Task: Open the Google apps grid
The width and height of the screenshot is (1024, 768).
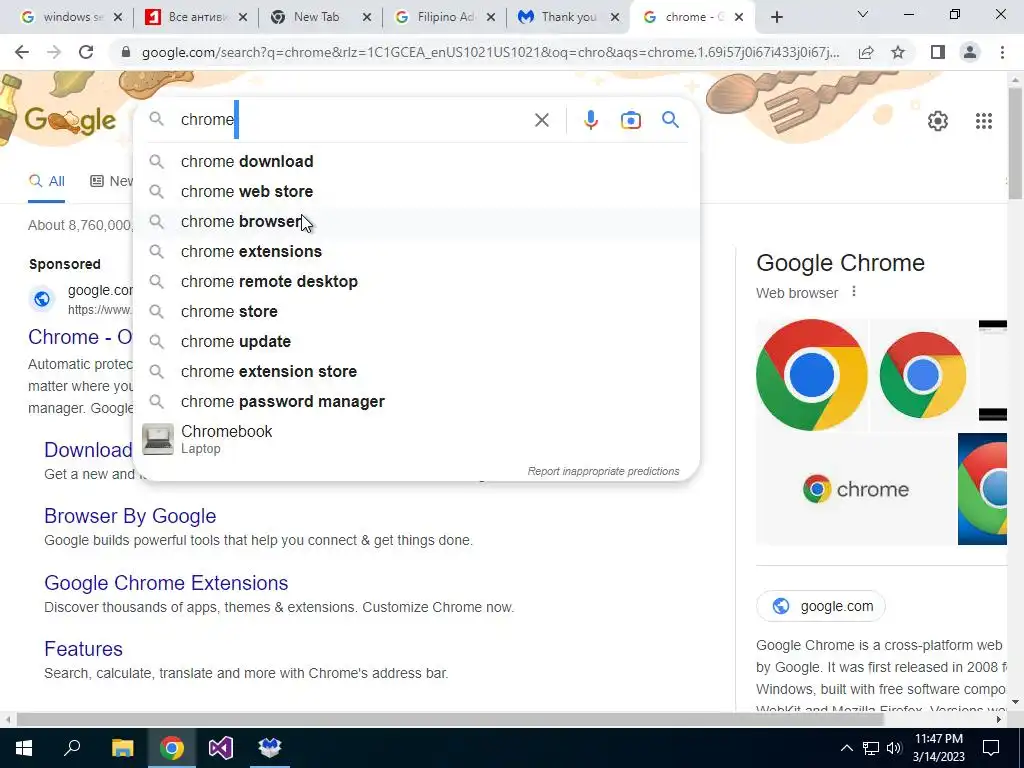Action: click(984, 121)
